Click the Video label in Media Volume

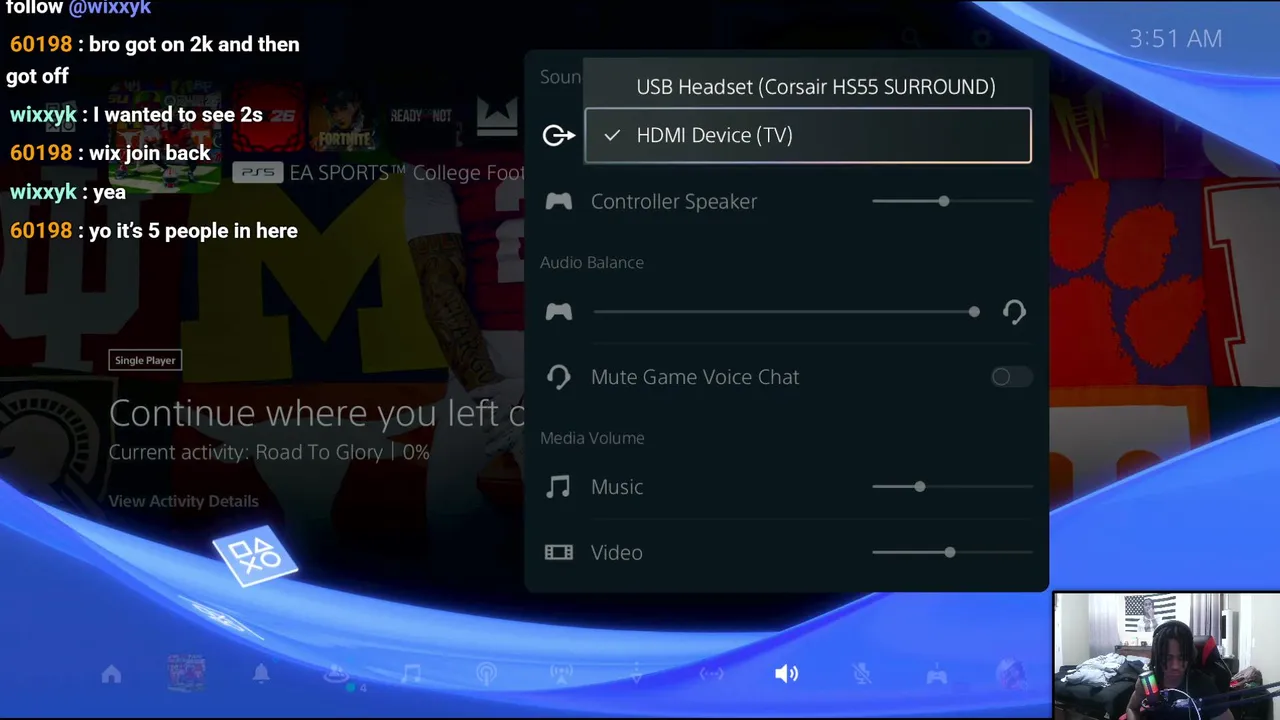[x=617, y=552]
